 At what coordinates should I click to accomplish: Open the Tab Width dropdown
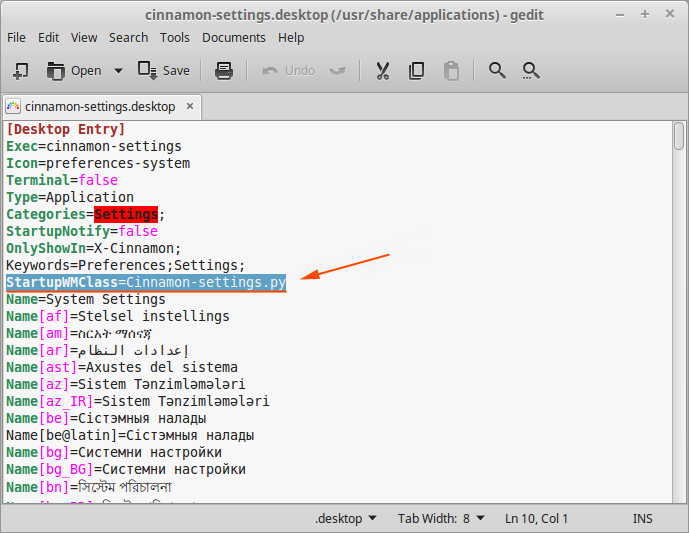(x=441, y=518)
